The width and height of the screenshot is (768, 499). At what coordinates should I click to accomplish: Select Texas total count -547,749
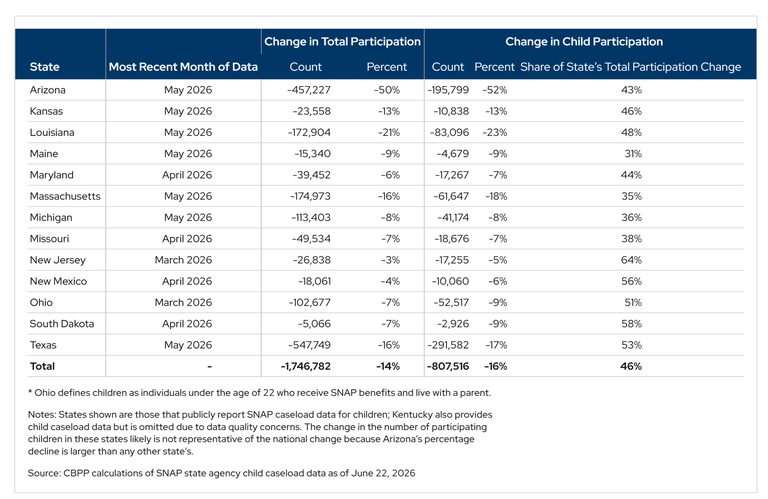(310, 345)
